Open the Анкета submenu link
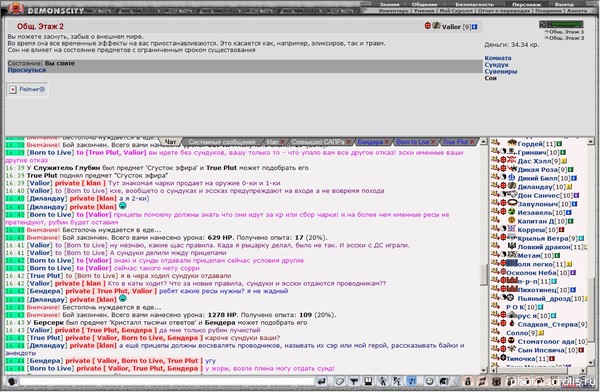600x392 pixels. 577,11
